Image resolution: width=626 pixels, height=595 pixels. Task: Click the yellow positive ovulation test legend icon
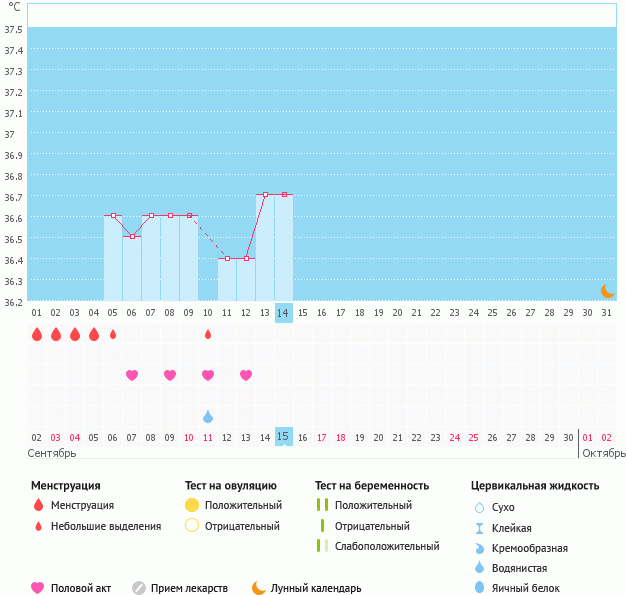coord(192,505)
